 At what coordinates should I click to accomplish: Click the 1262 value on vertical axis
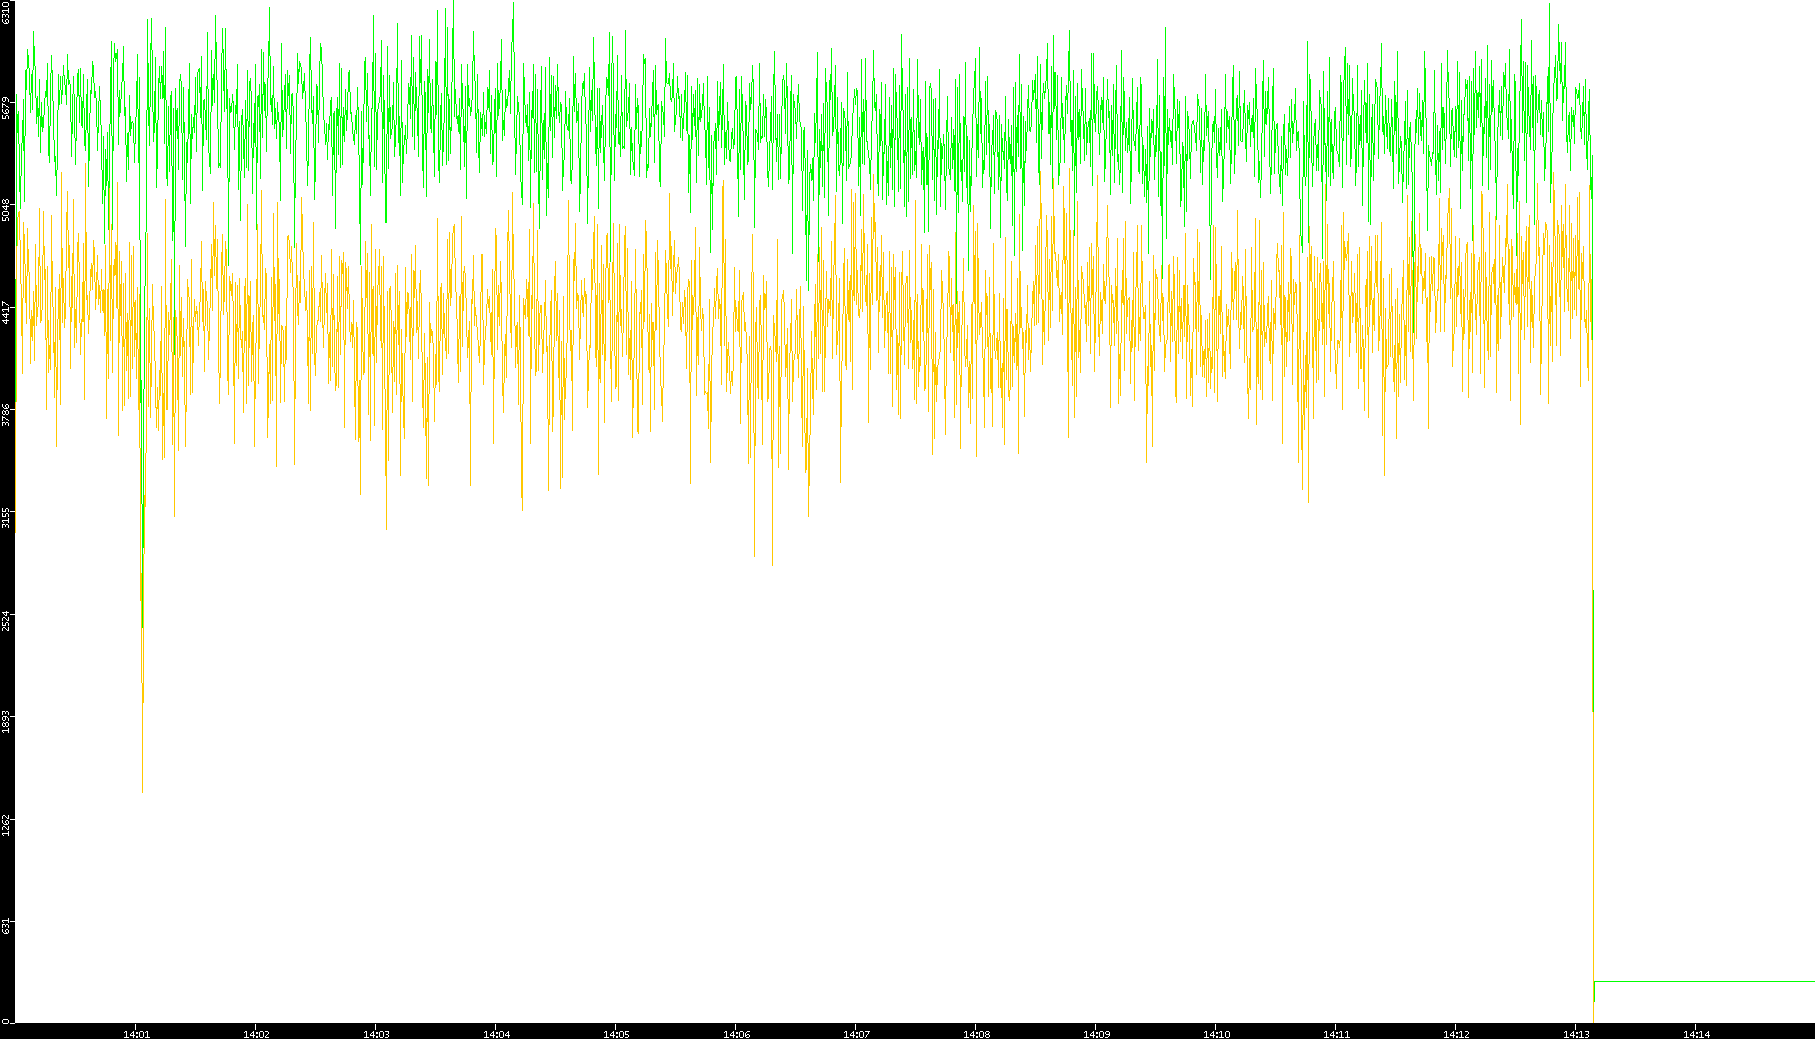6,825
